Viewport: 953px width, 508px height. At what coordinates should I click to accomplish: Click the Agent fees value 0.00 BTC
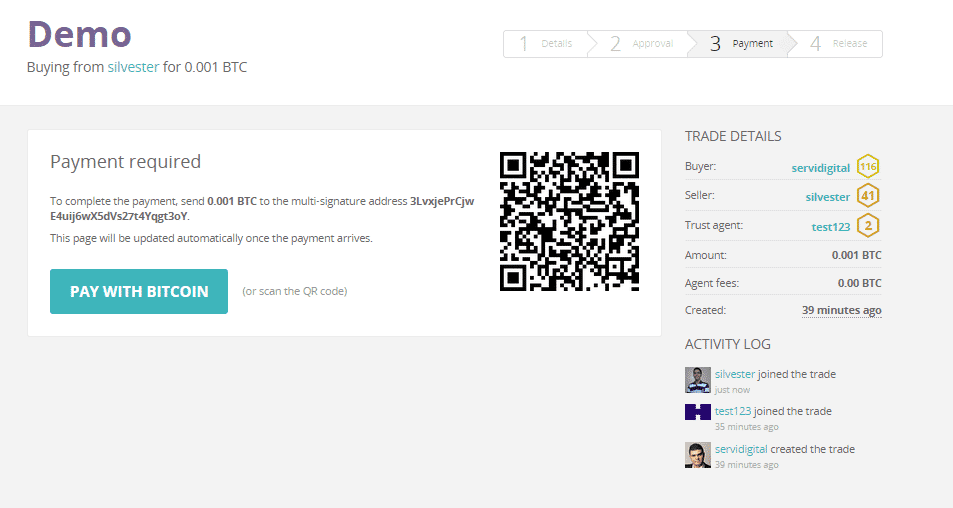coord(859,283)
